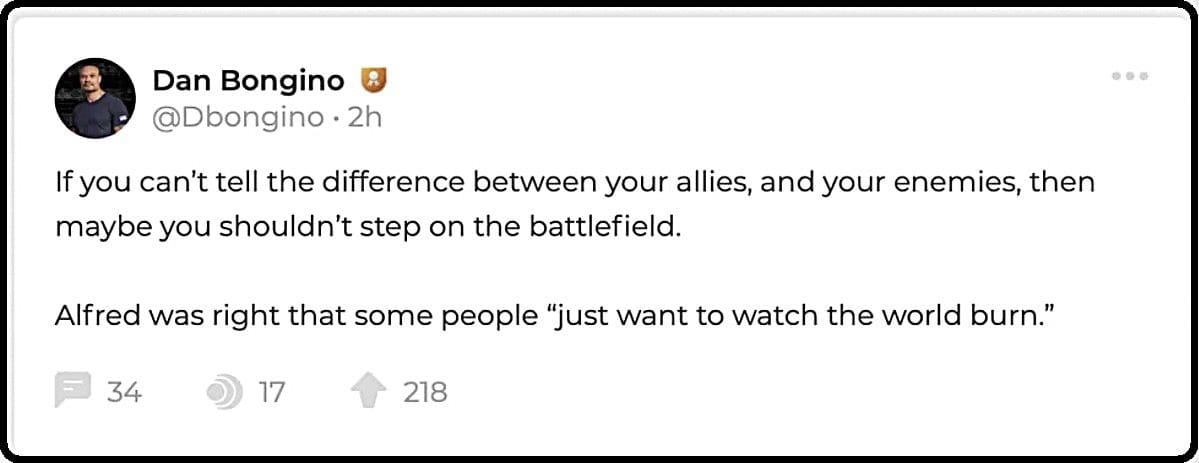Click the line starting "If you can't tell"
Screen dimensions: 1199x463
click(x=574, y=184)
